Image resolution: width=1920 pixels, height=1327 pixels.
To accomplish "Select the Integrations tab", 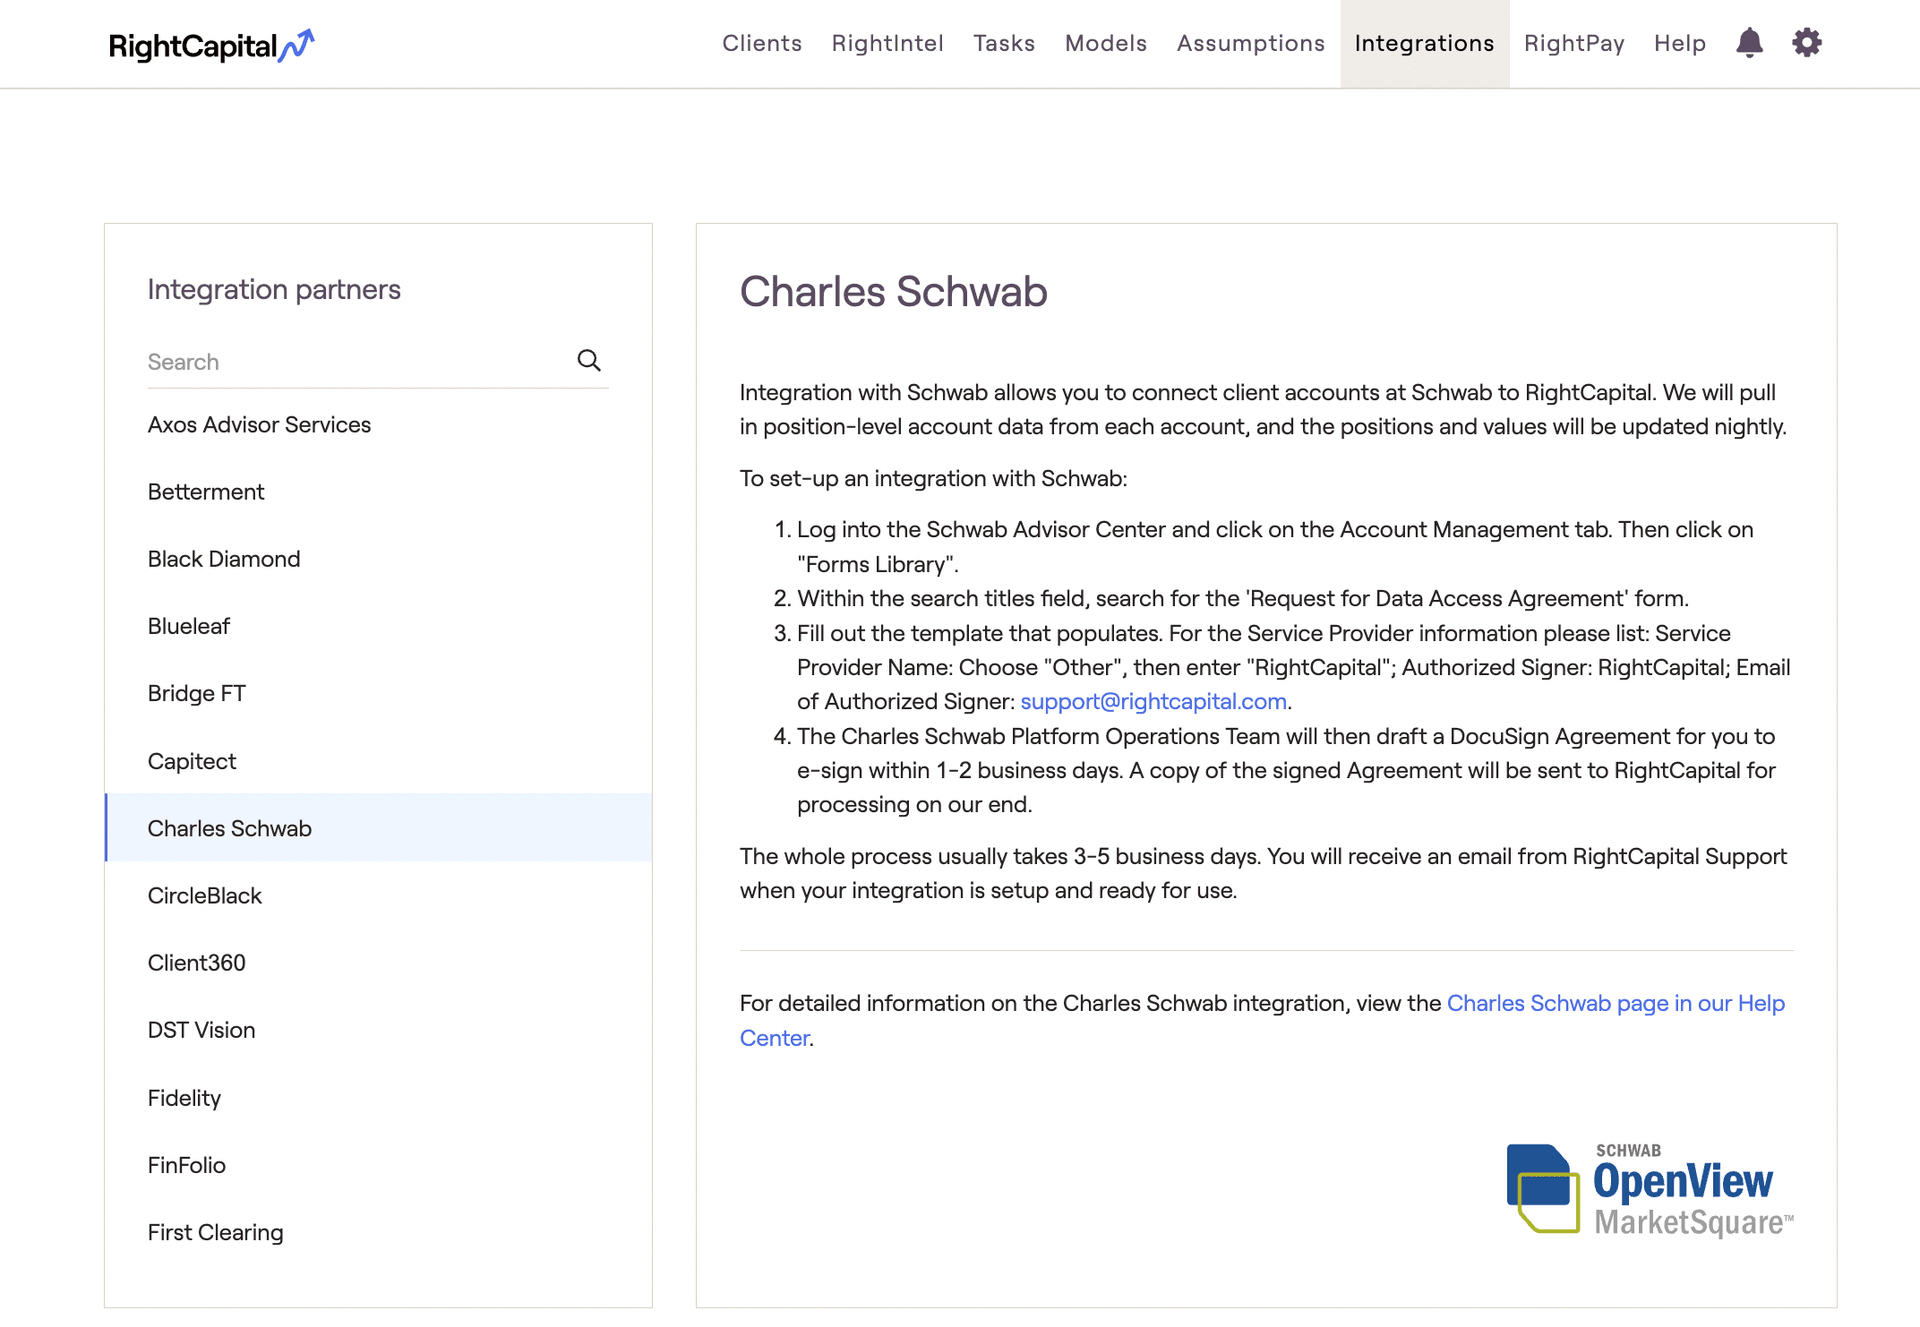I will pyautogui.click(x=1424, y=44).
